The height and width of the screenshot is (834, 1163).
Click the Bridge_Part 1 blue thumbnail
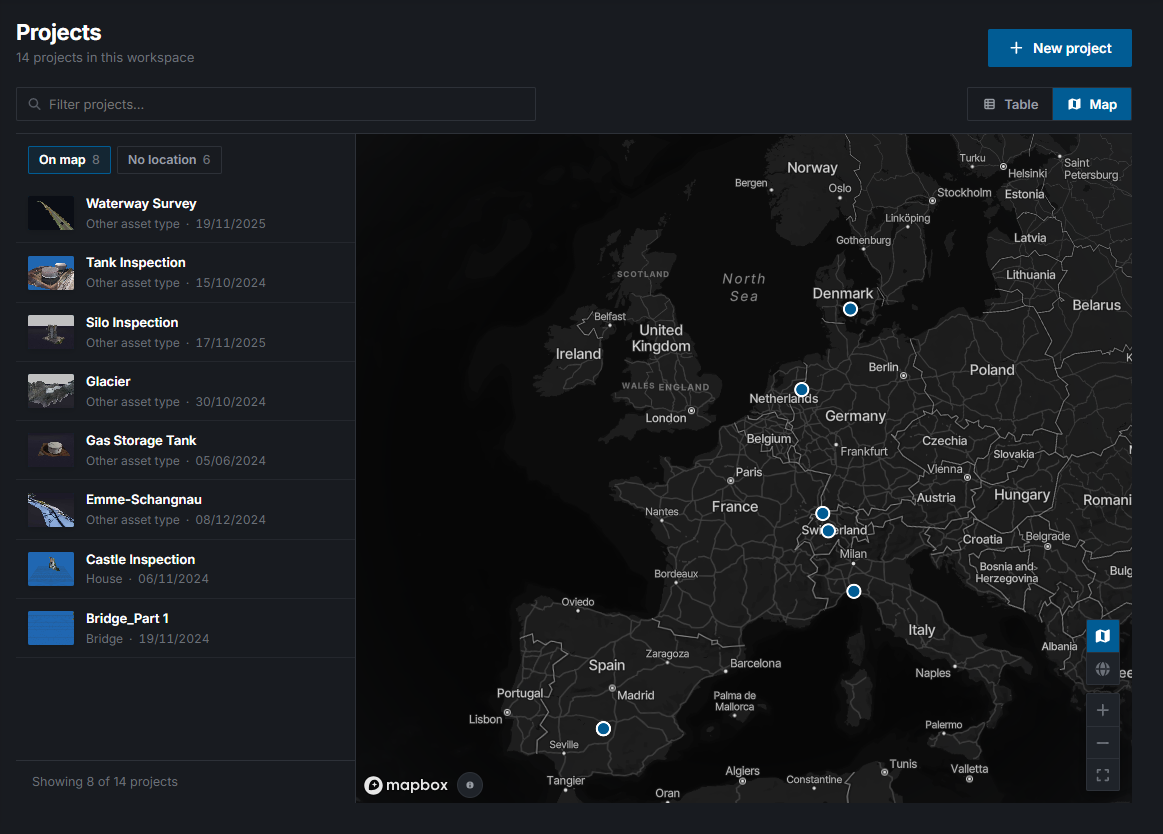point(51,628)
